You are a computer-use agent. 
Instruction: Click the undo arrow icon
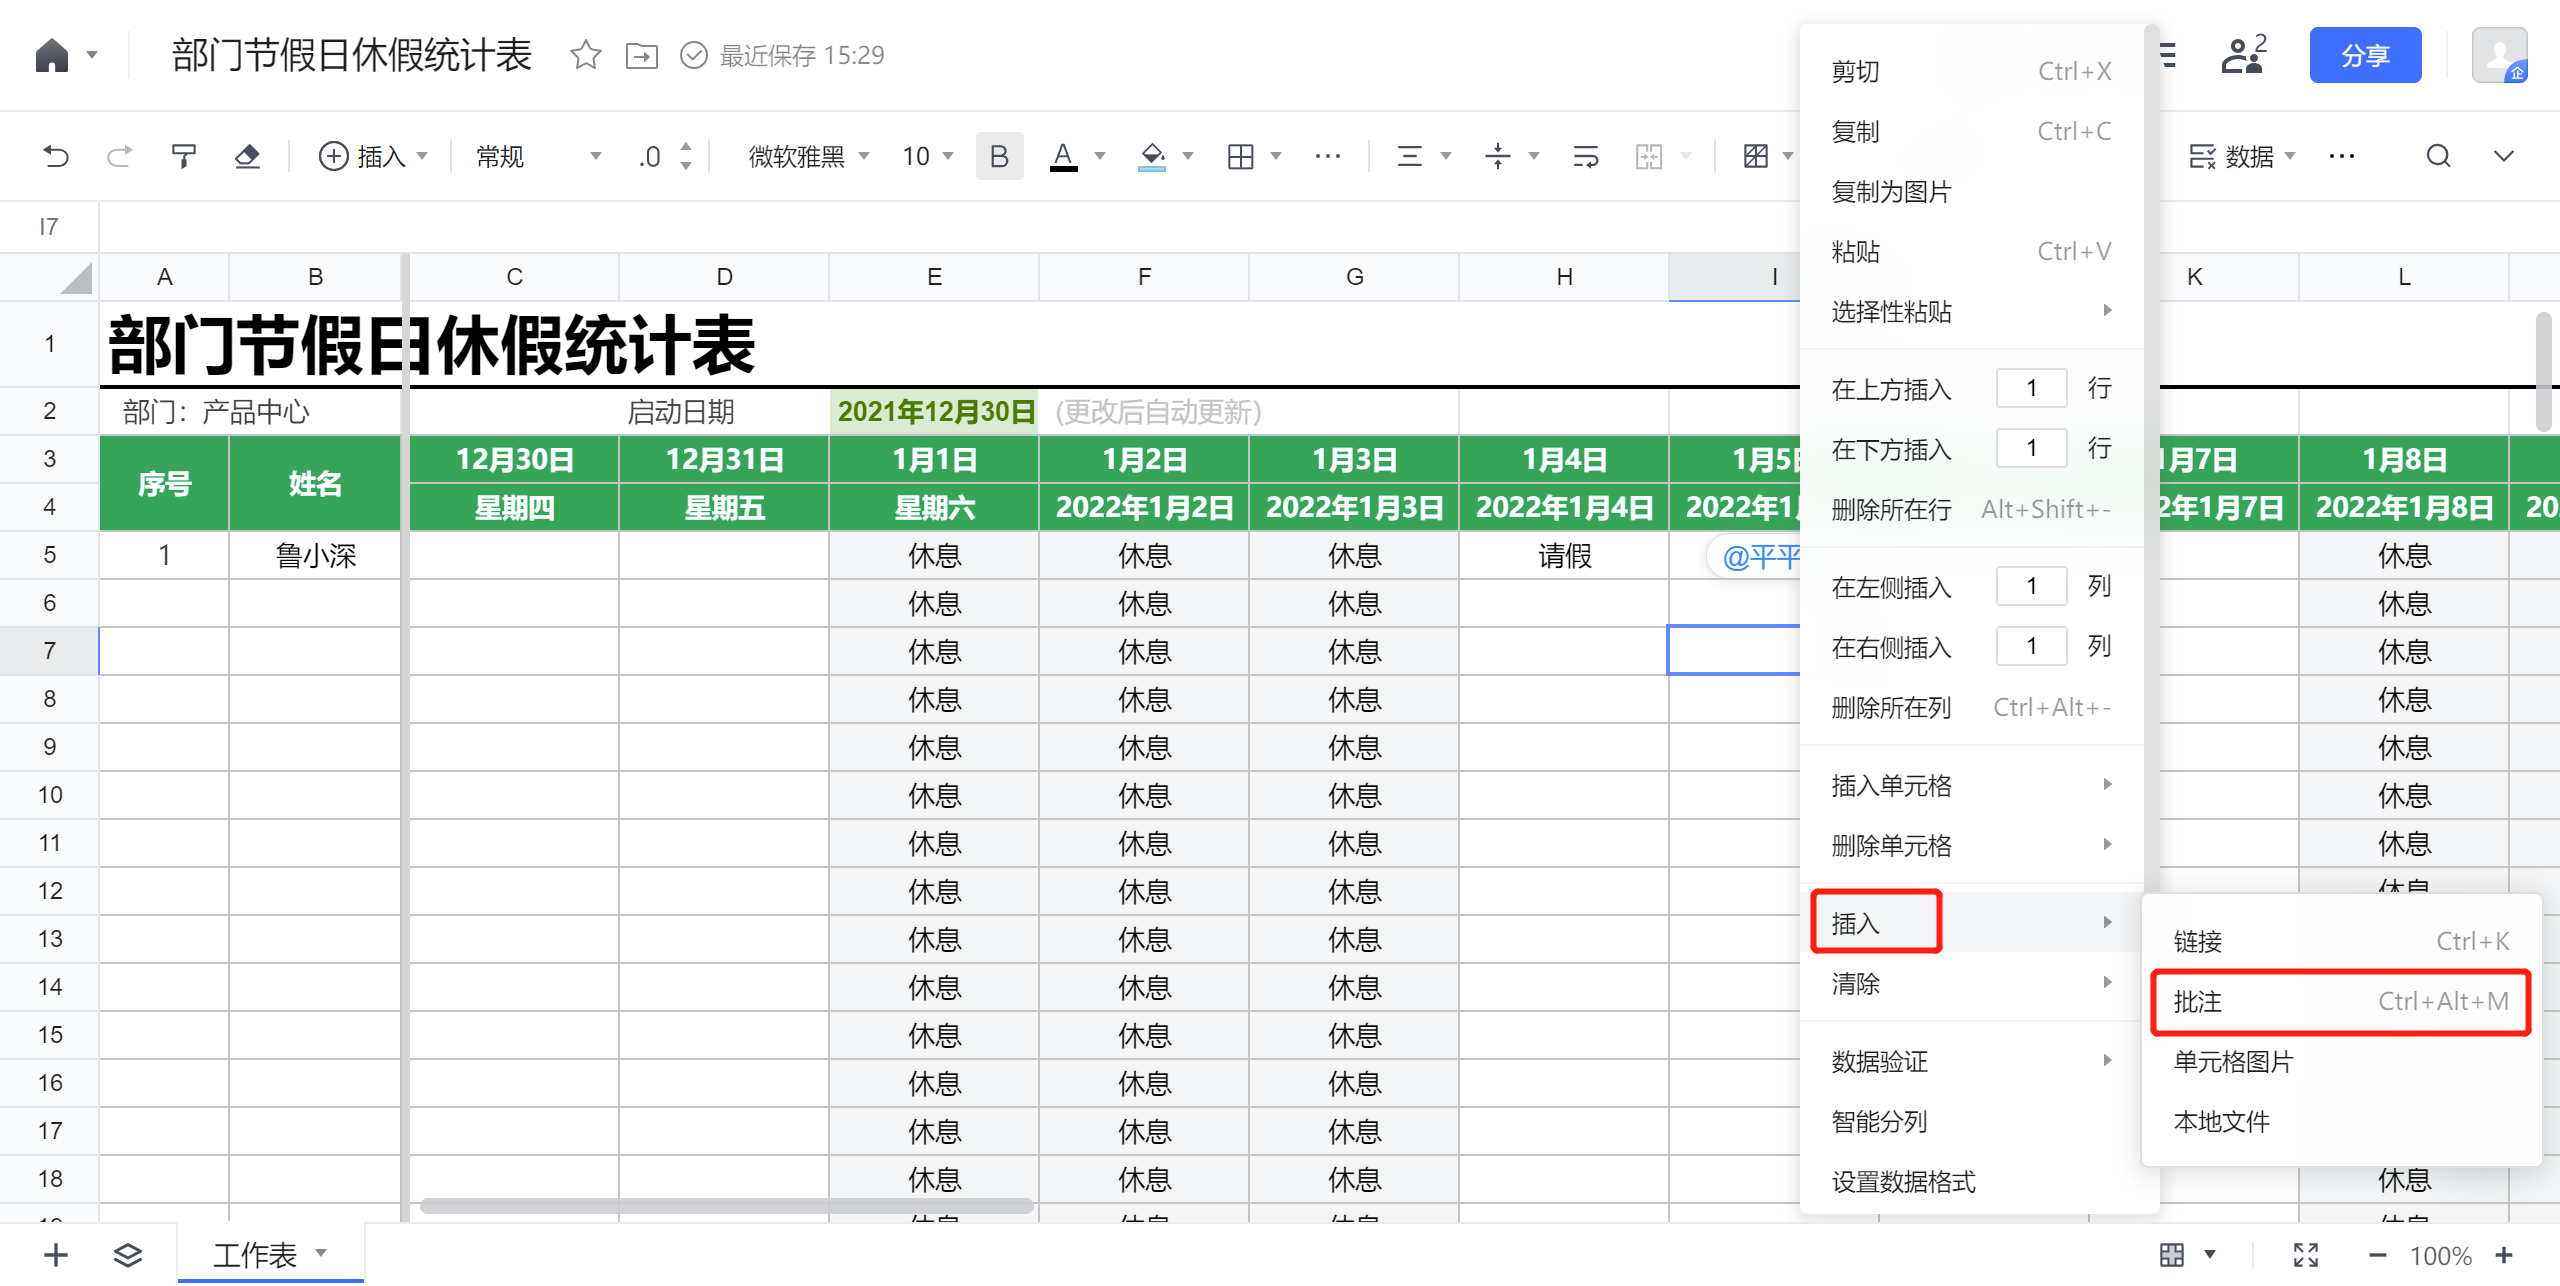[x=56, y=156]
